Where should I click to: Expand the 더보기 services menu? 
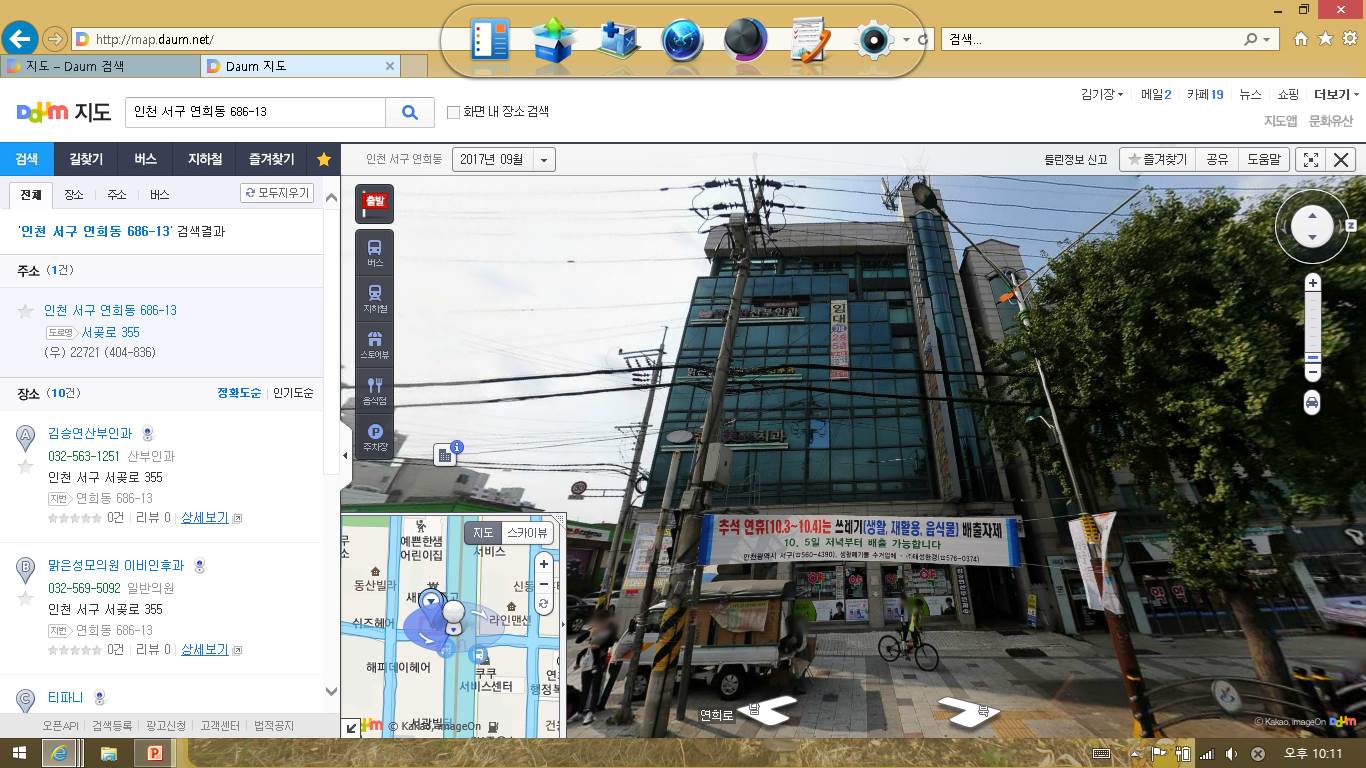pos(1337,95)
